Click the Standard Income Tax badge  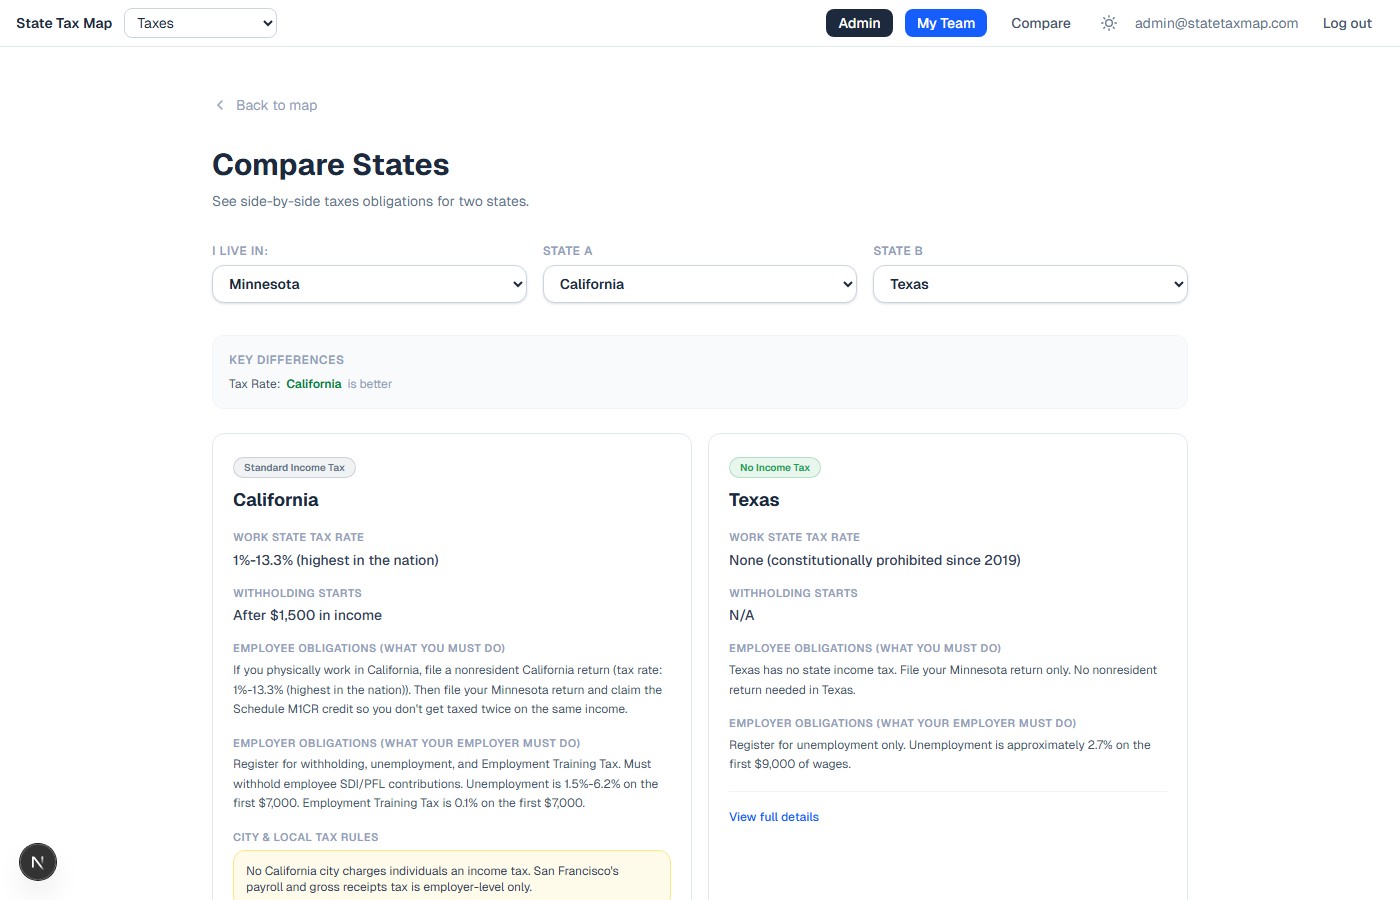pyautogui.click(x=294, y=468)
